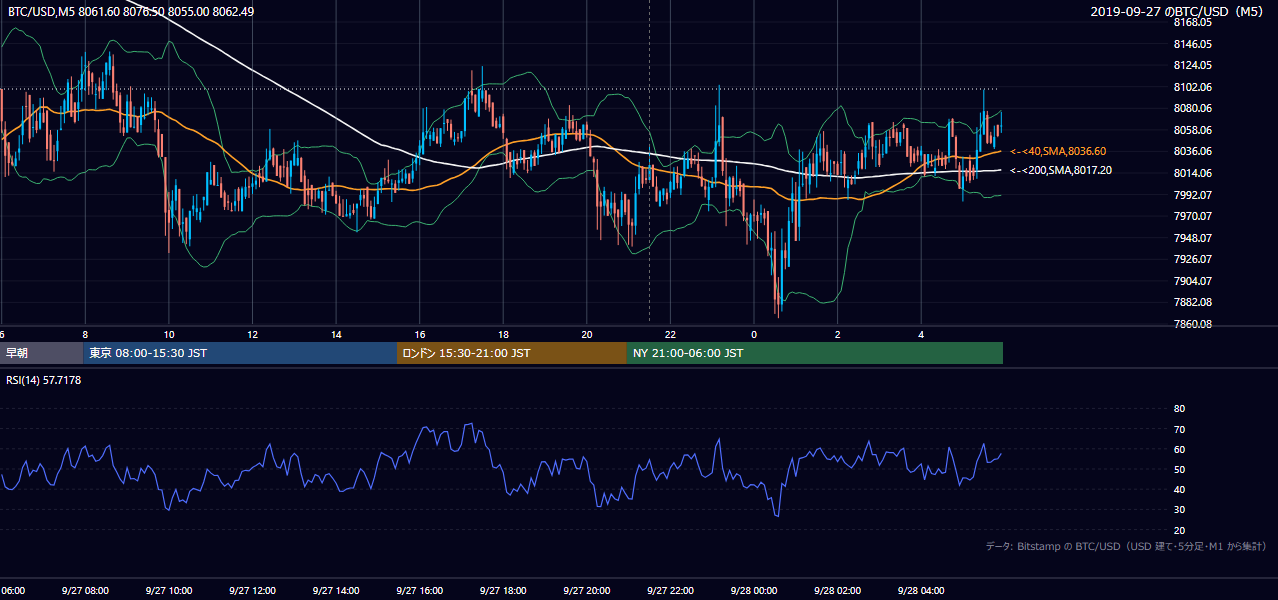Screen dimensions: 1278x600
Task: Click price axis label 8014.06
Action: (1192, 173)
